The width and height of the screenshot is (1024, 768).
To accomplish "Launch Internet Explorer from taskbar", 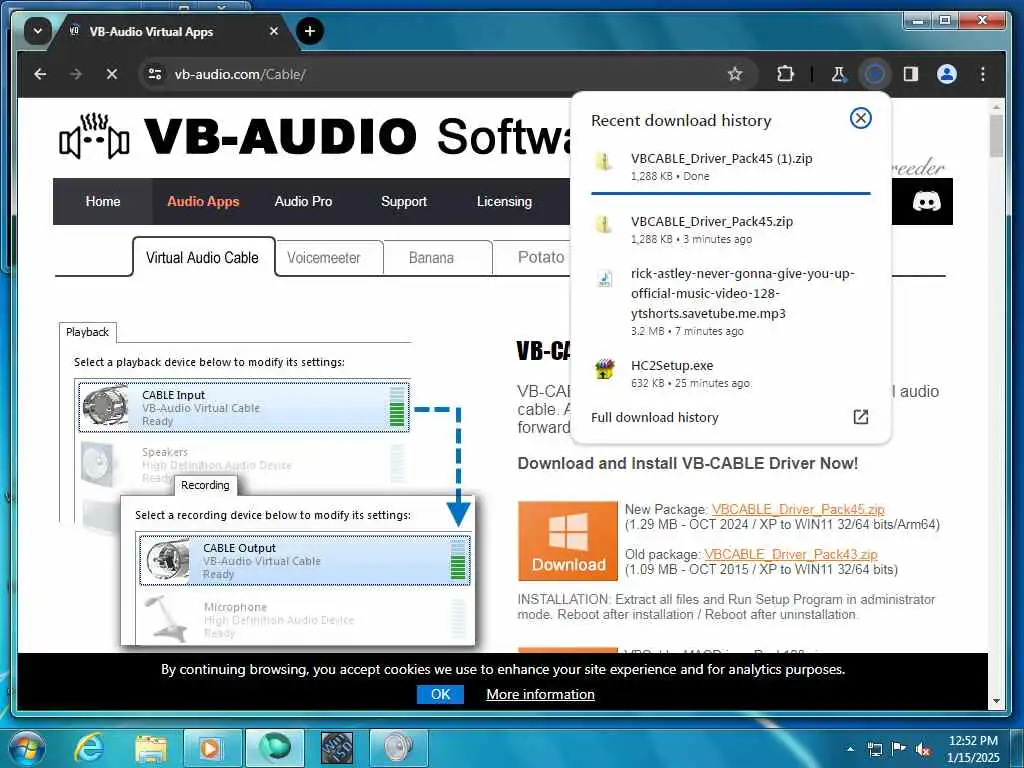I will (88, 748).
